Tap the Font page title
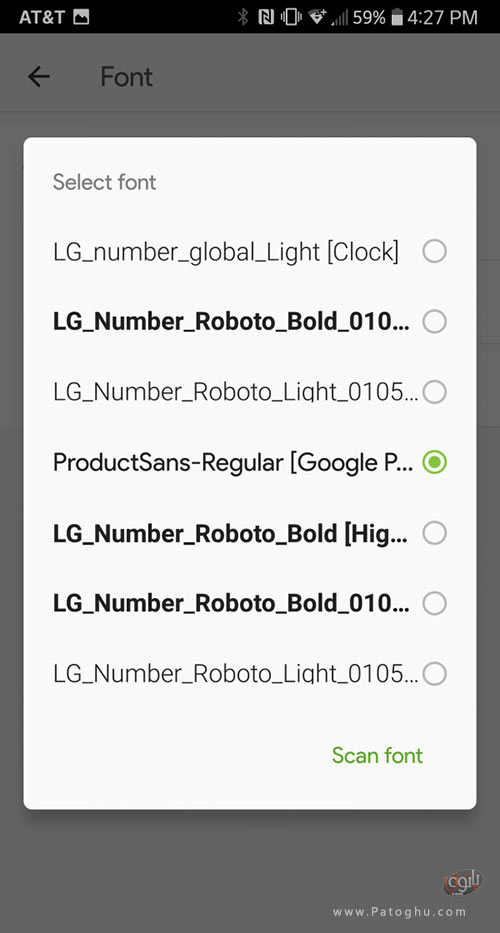 126,77
